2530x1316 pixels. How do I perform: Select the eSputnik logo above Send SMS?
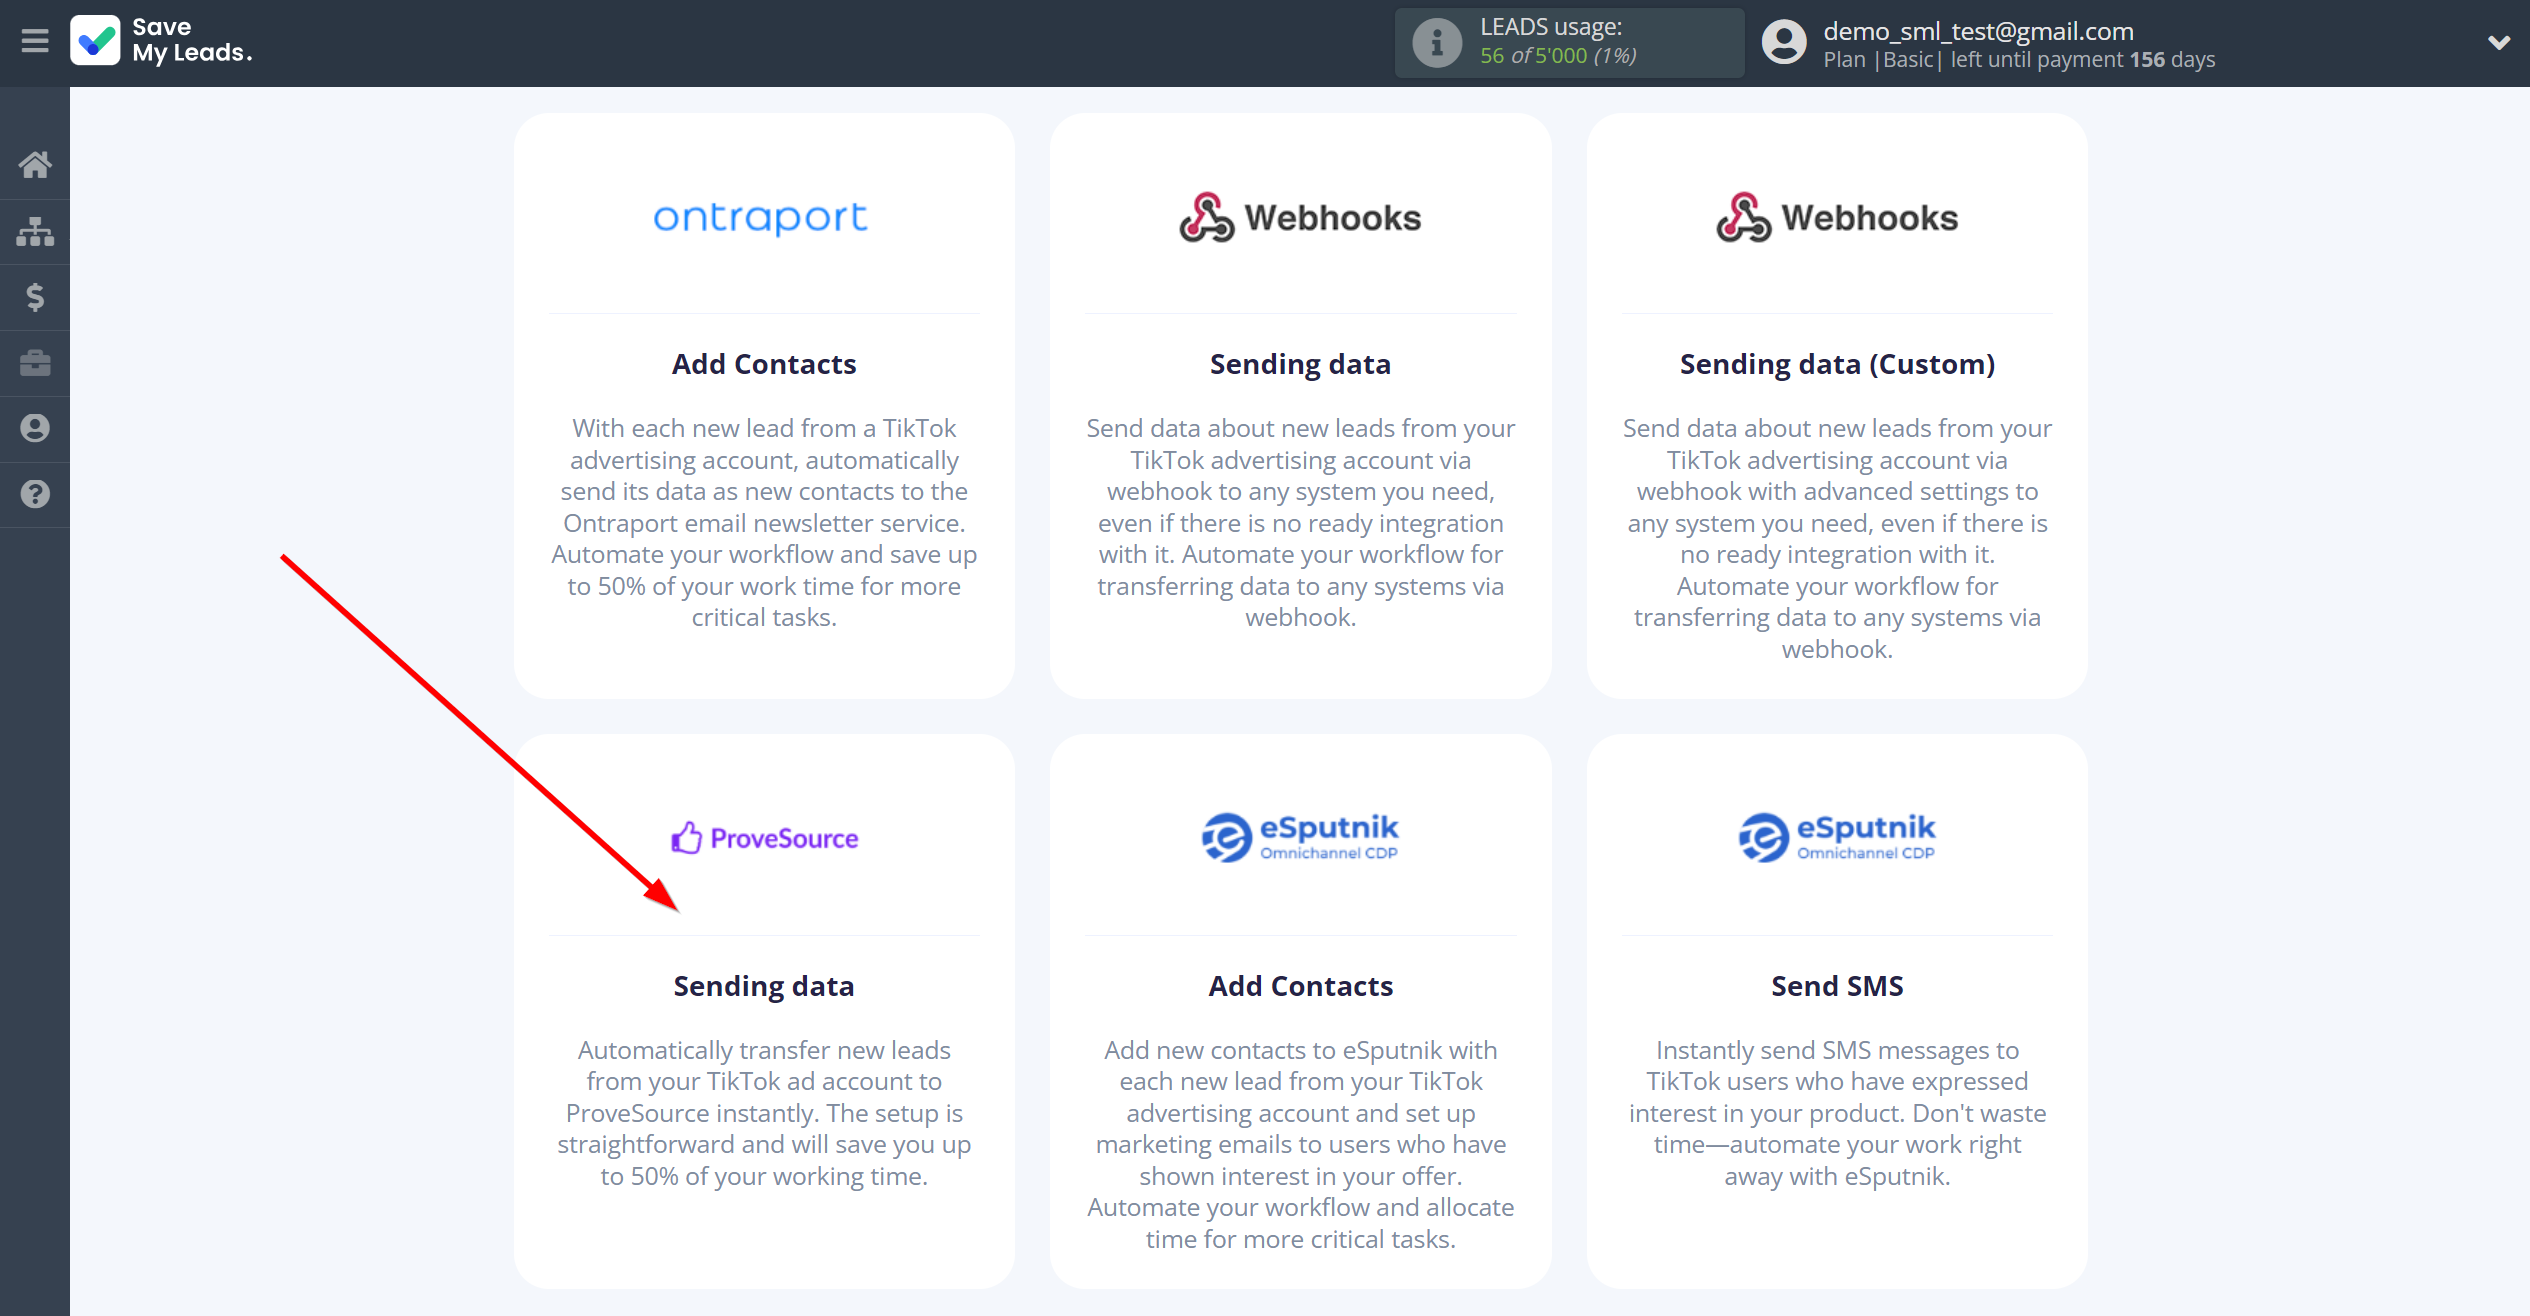1837,838
